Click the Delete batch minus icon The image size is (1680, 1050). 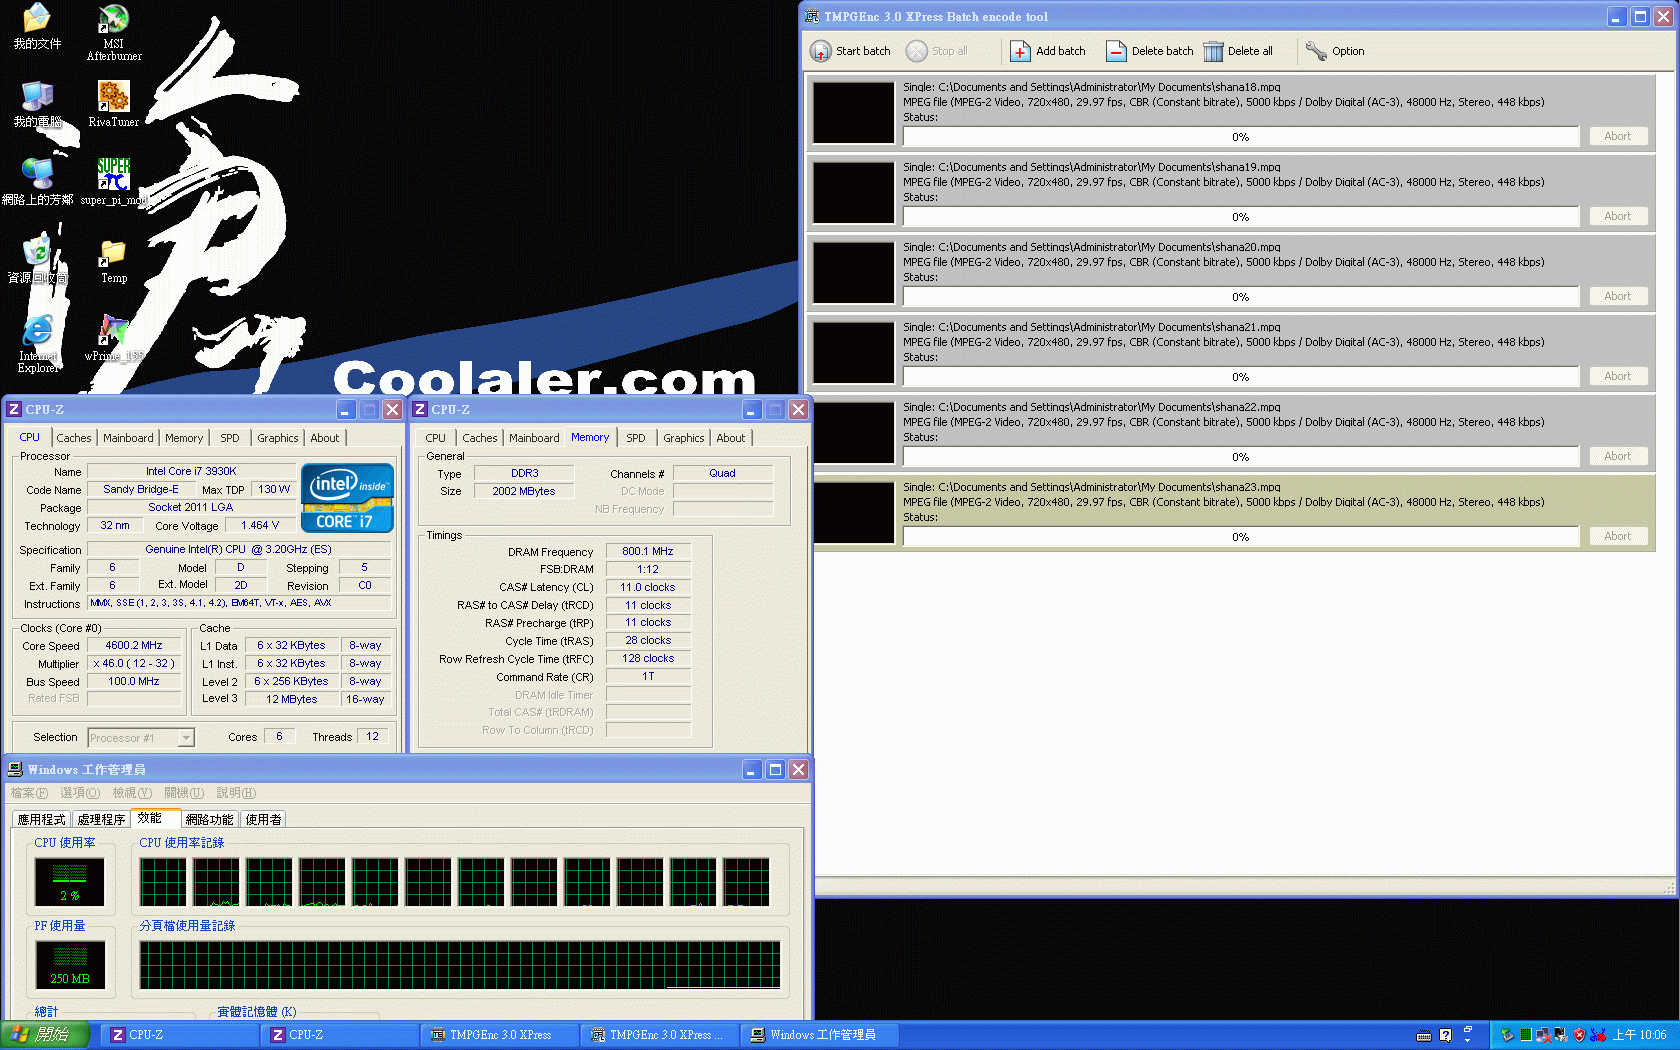coord(1116,51)
